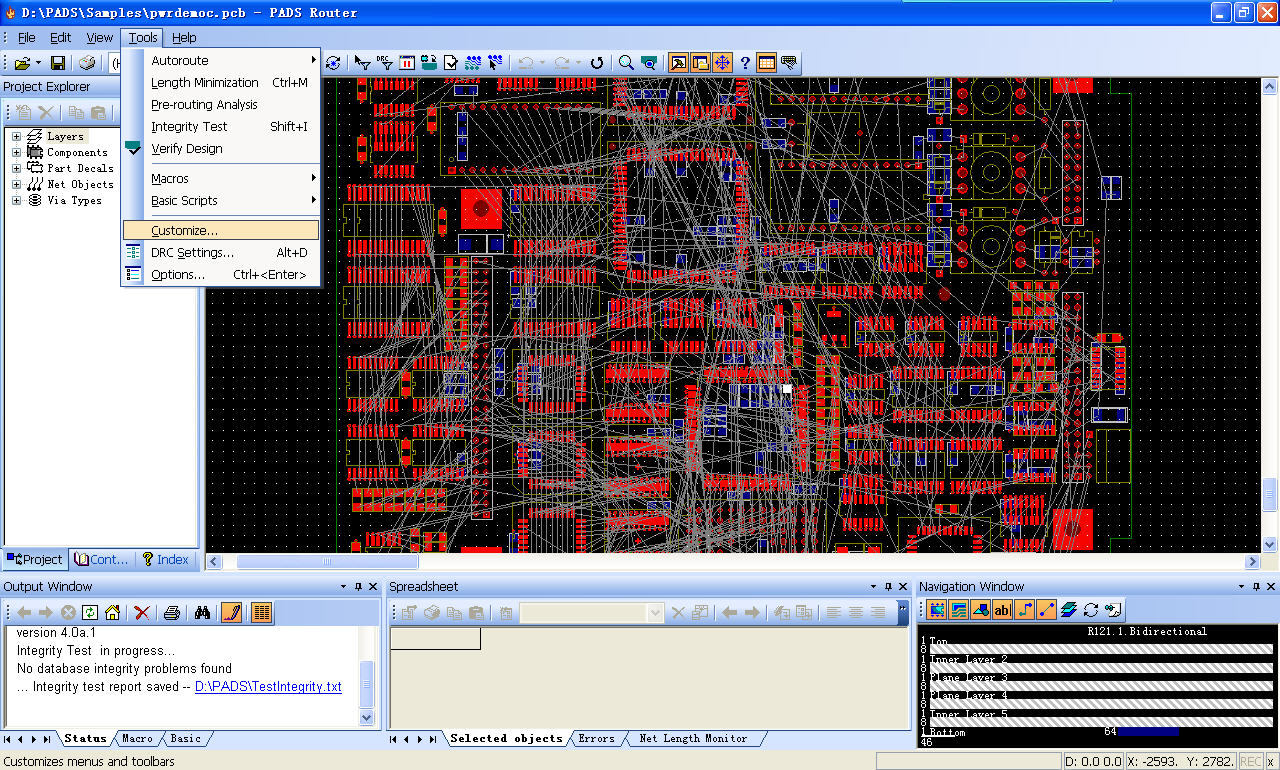Click the REC indicator in status bar
This screenshot has height=770, width=1280.
pyautogui.click(x=1250, y=762)
